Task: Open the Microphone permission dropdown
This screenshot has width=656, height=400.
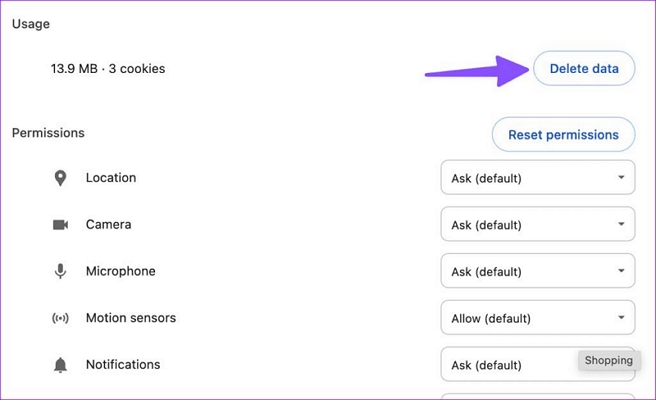Action: (537, 271)
